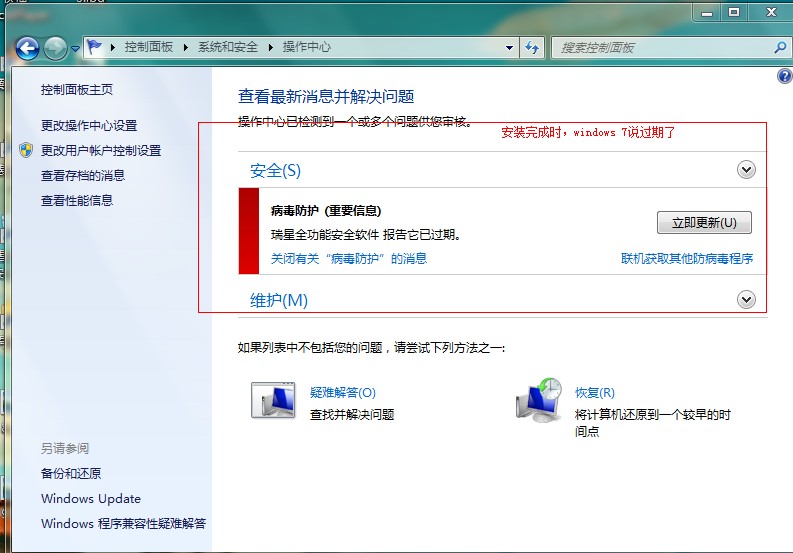Click the UAC shield icon in sidebar
This screenshot has width=793, height=553.
coord(26,150)
